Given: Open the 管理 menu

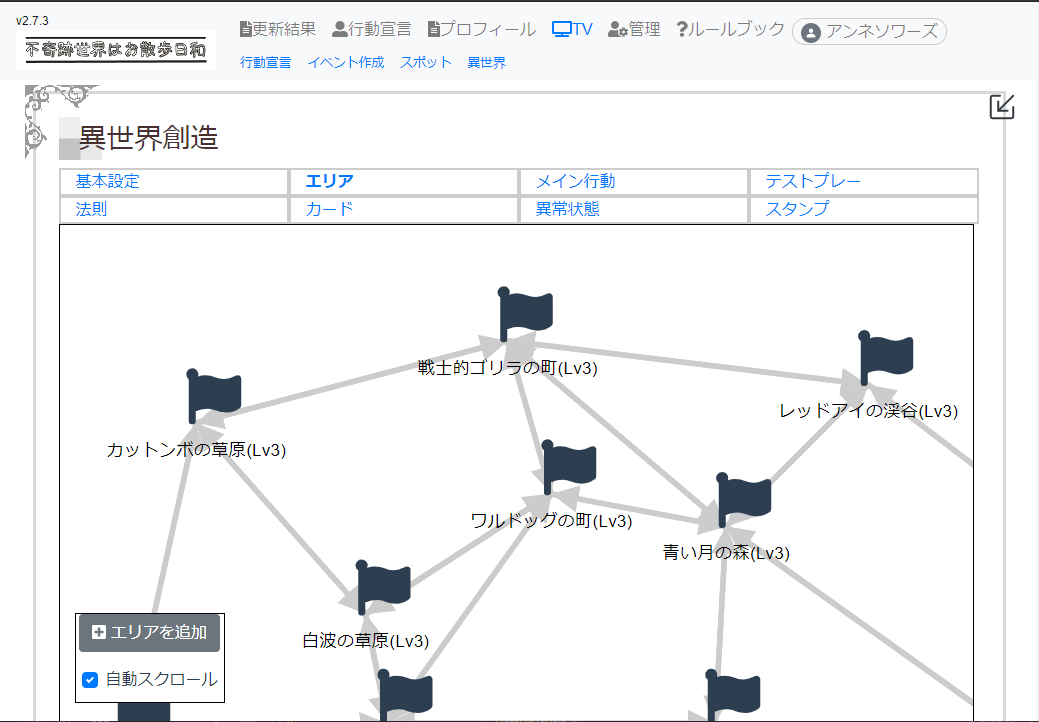Looking at the screenshot, I should (x=634, y=29).
